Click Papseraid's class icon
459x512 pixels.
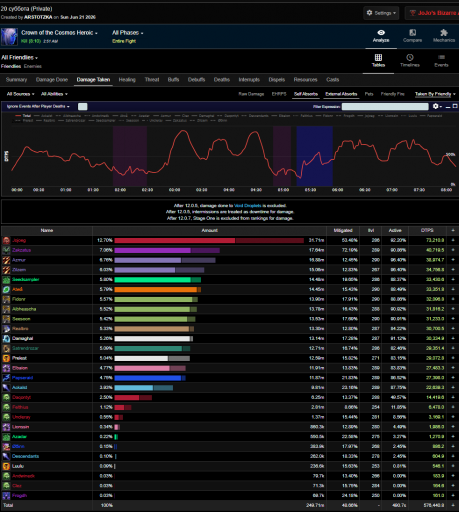[x=6, y=378]
